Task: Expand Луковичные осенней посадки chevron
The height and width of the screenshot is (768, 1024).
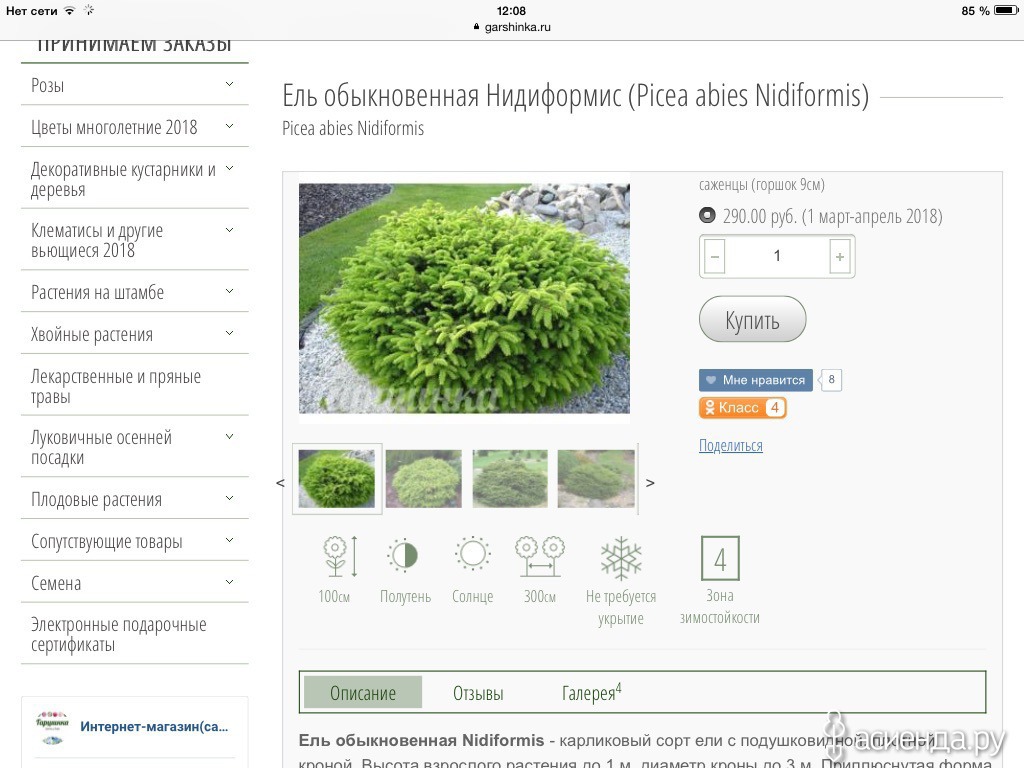Action: 229,436
